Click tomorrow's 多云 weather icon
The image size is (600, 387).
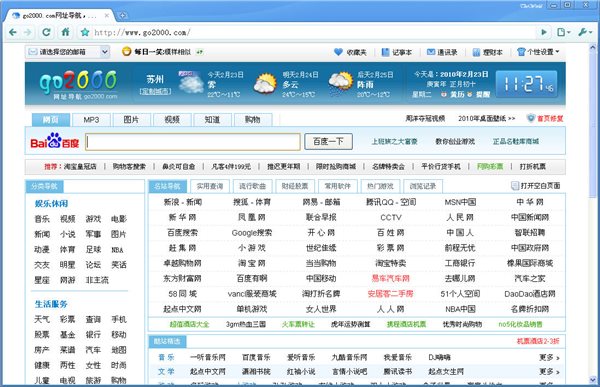pyautogui.click(x=265, y=83)
